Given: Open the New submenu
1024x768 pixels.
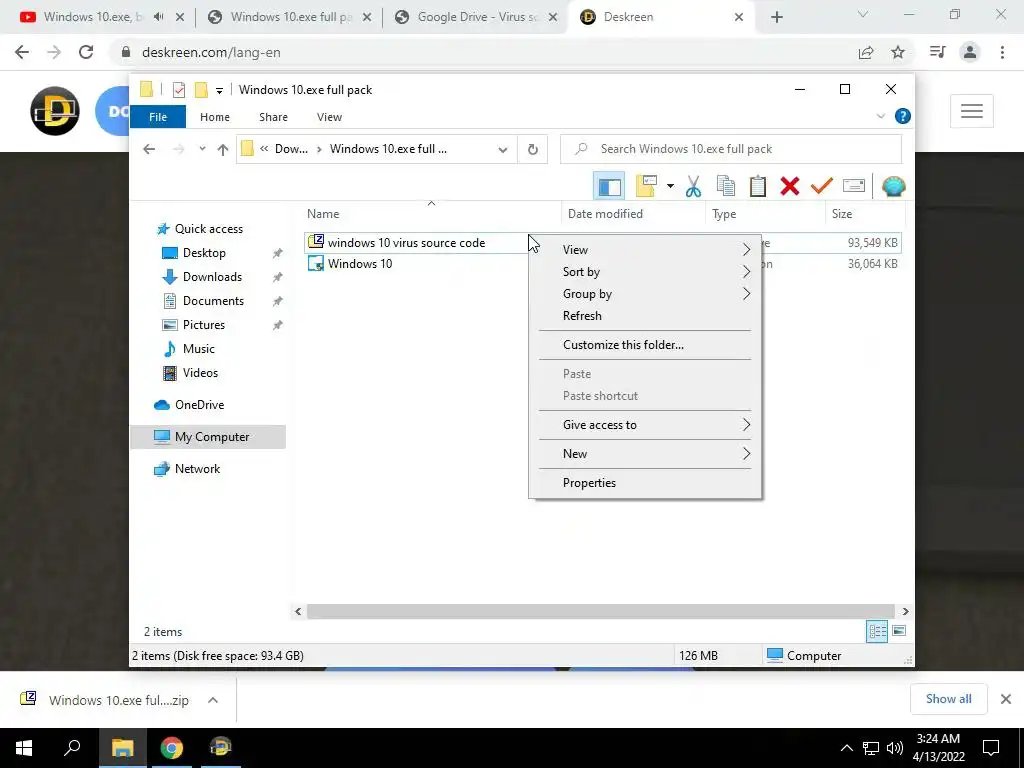Looking at the screenshot, I should pyautogui.click(x=645, y=454).
